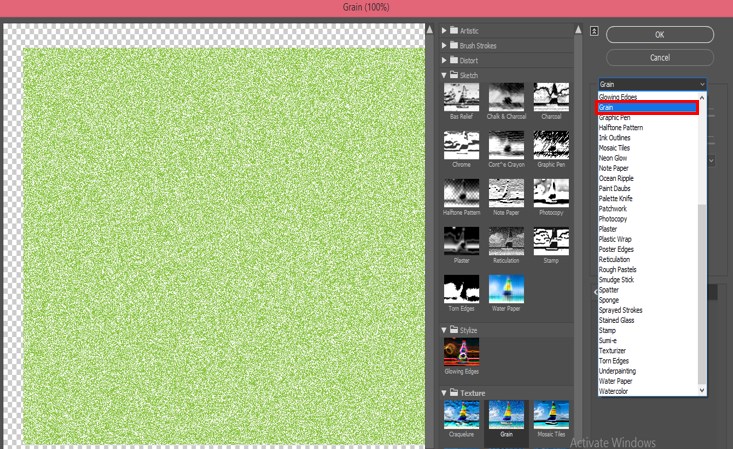This screenshot has width=733, height=449.
Task: Pick the Torn Edges filter thumbnail
Action: click(x=461, y=289)
